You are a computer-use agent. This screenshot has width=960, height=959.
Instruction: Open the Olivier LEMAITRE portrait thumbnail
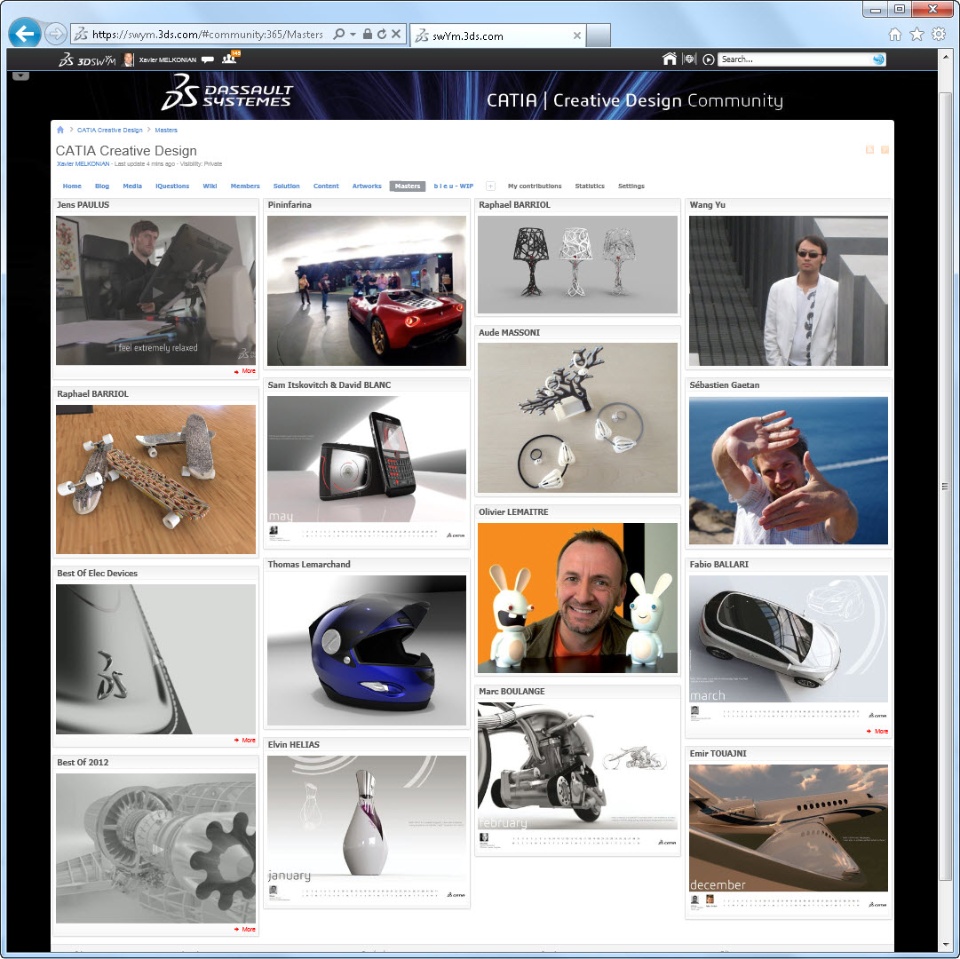[x=577, y=598]
